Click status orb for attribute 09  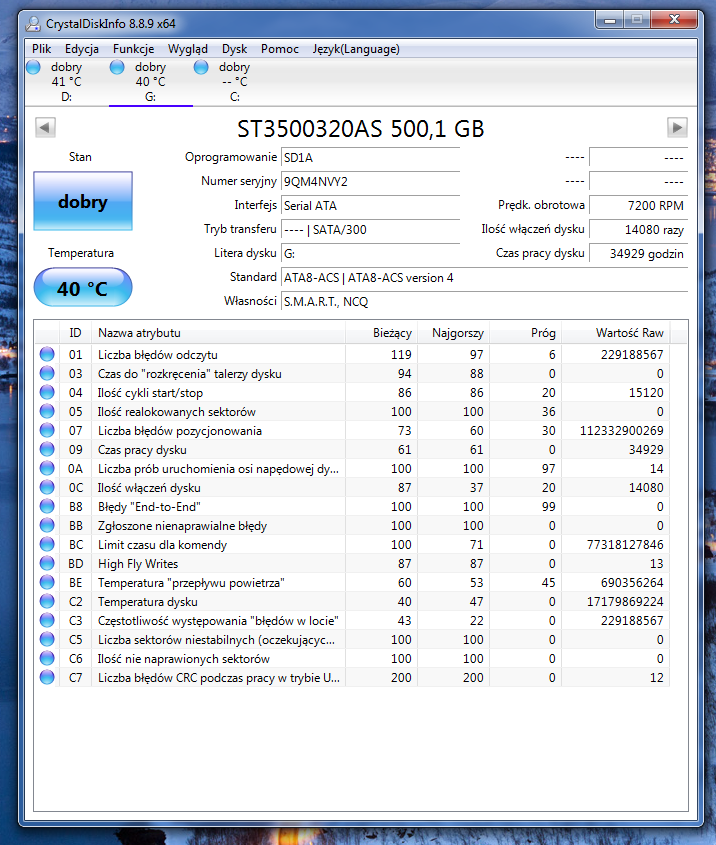pyautogui.click(x=47, y=449)
